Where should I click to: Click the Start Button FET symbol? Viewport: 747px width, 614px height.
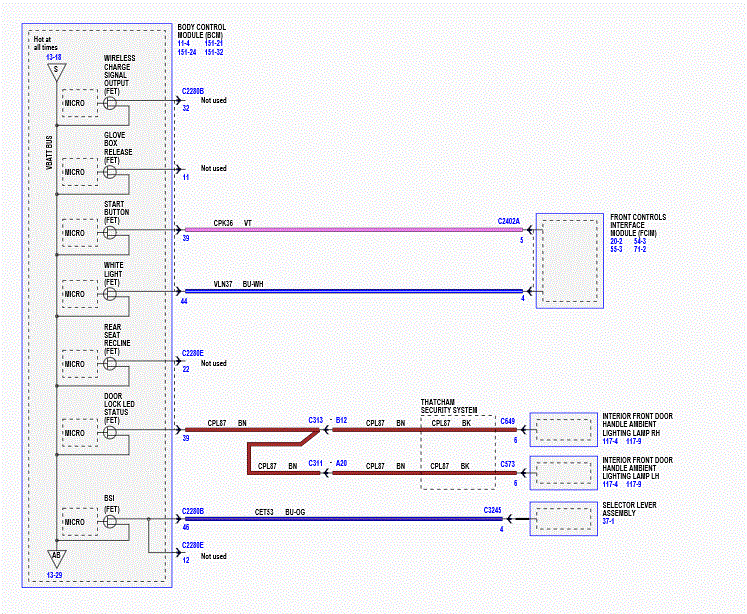point(110,232)
